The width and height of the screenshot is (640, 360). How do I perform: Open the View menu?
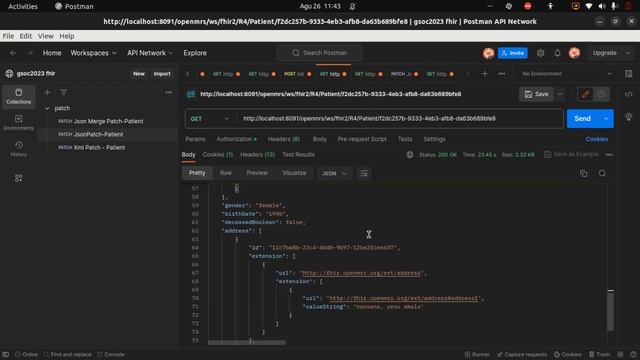click(x=46, y=36)
